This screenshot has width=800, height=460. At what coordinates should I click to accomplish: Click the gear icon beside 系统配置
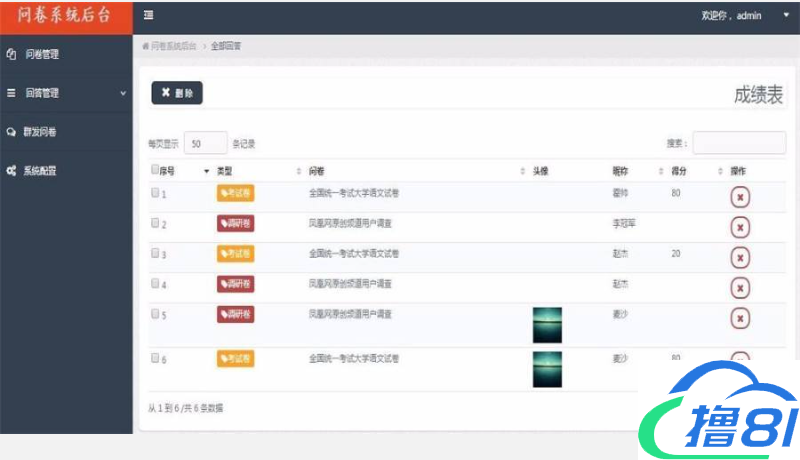11,171
